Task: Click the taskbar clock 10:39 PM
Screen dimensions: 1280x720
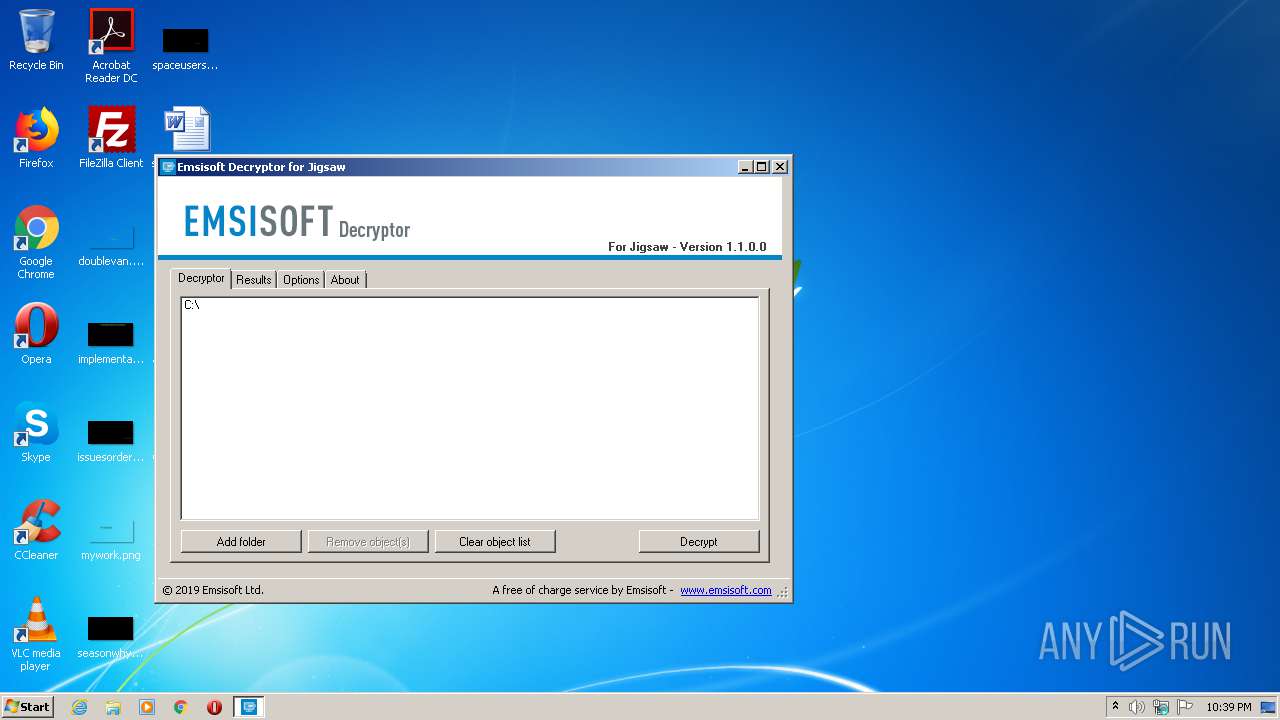Action: pyautogui.click(x=1228, y=707)
